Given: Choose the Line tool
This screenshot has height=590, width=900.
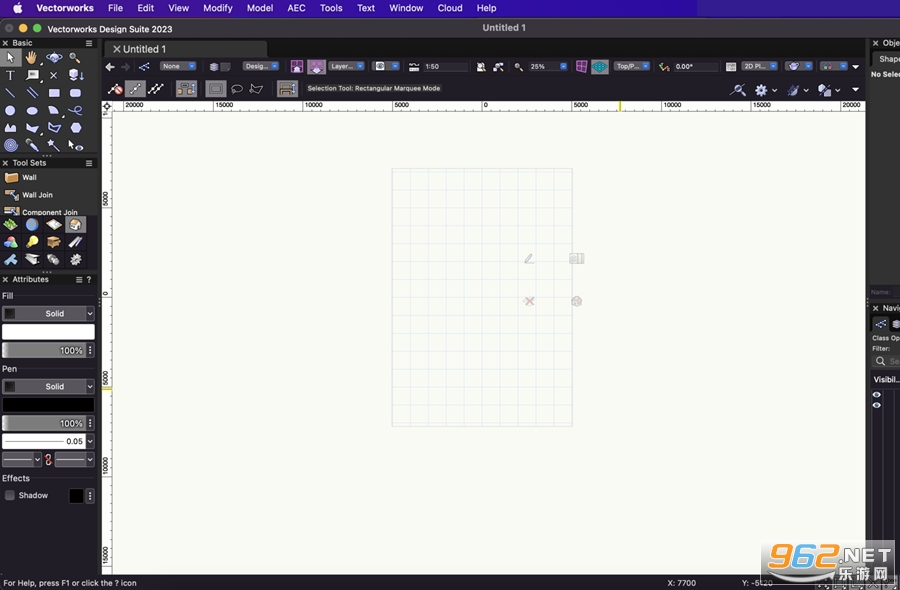Looking at the screenshot, I should click(10, 92).
